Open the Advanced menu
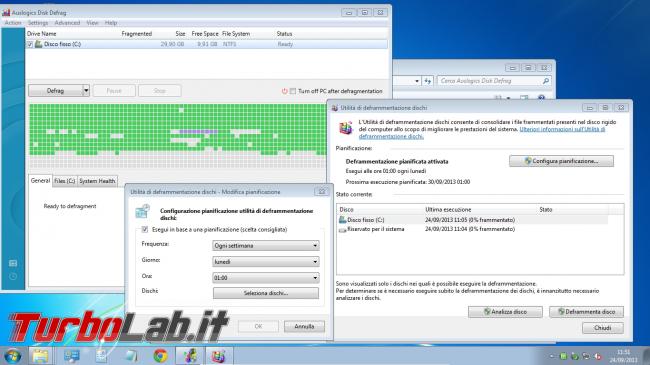 point(67,23)
